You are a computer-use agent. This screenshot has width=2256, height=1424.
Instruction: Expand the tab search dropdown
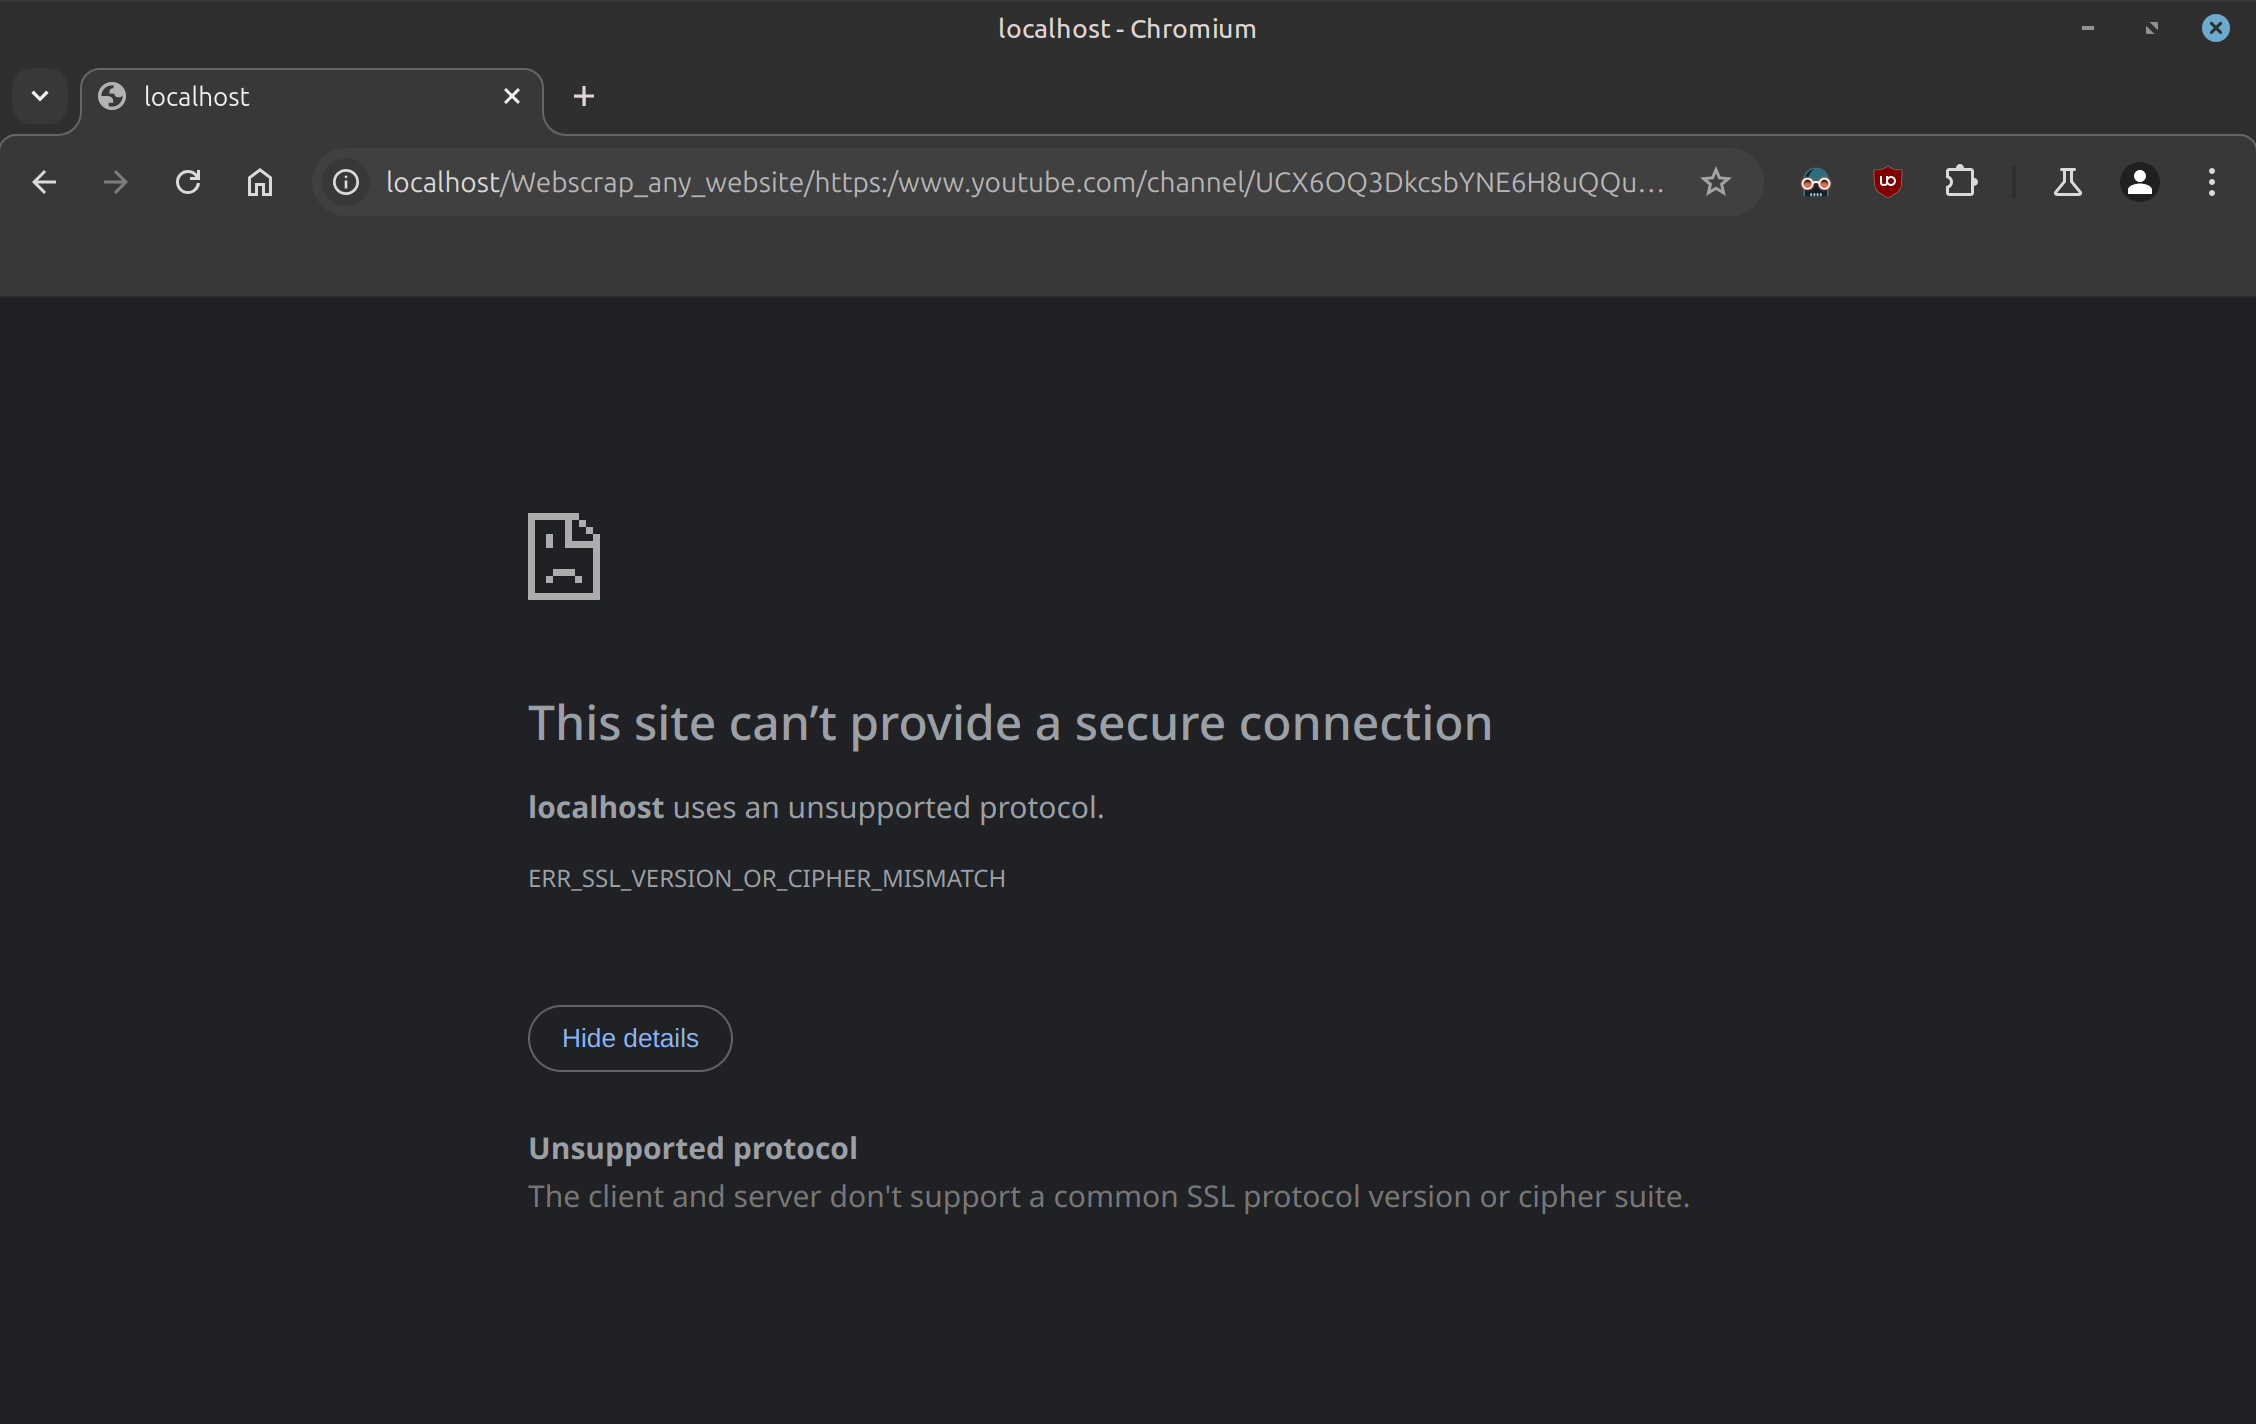(x=40, y=96)
